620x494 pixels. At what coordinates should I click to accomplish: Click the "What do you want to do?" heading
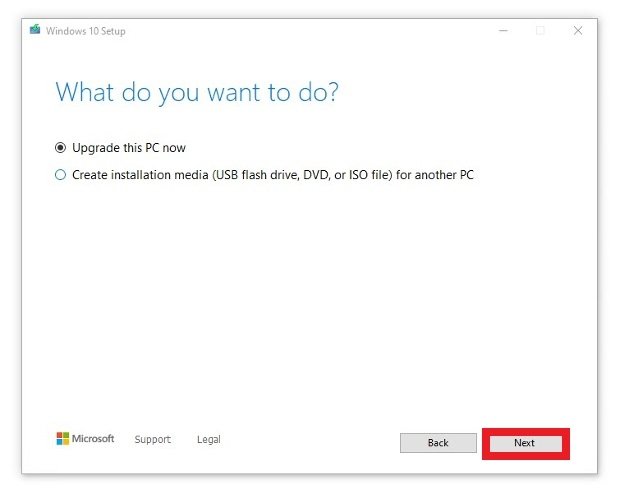pos(197,93)
